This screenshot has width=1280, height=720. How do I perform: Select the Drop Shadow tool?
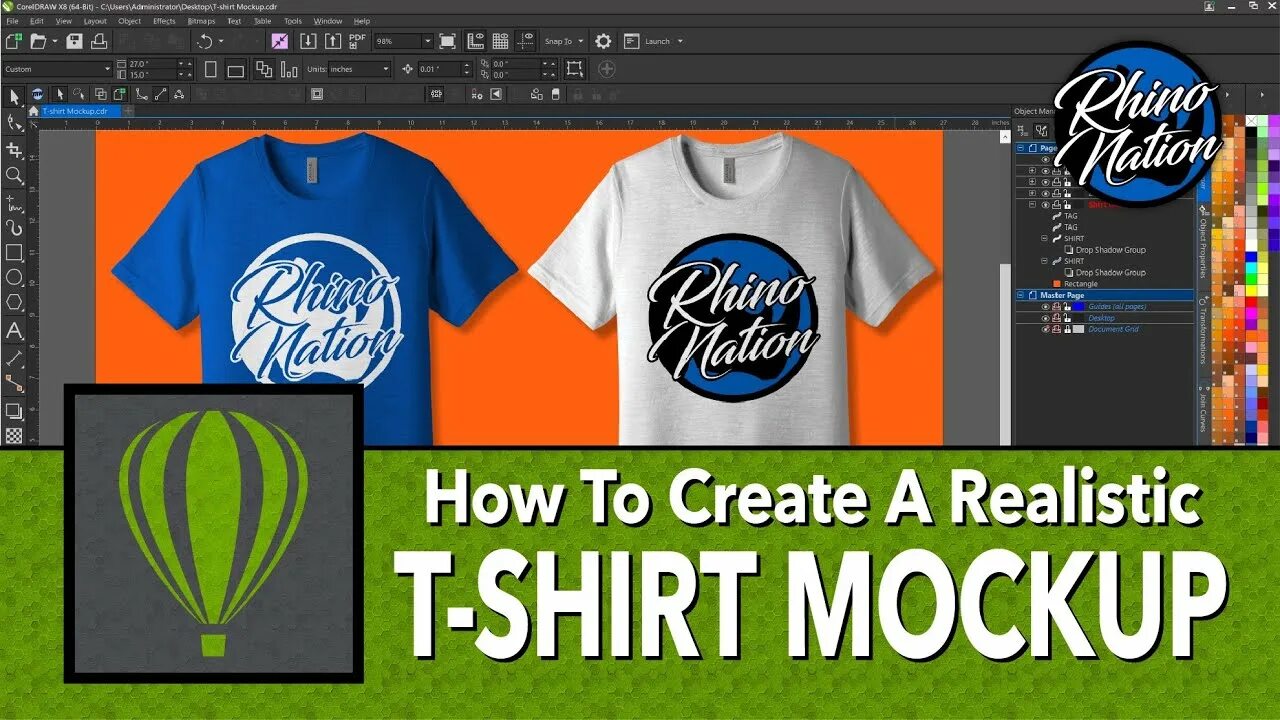[14, 410]
